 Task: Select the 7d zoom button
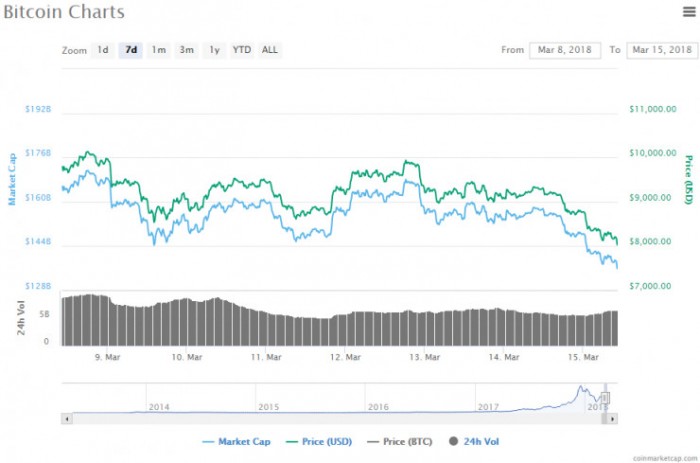click(131, 50)
